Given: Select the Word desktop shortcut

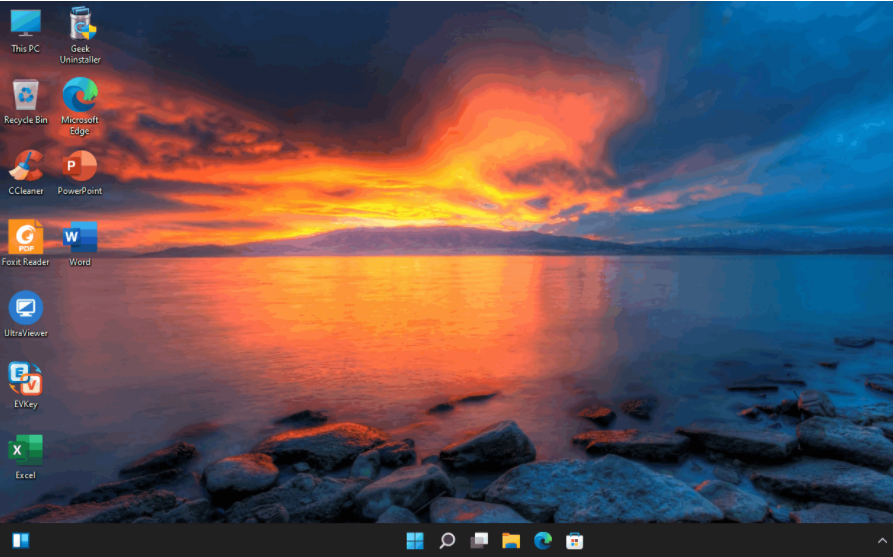Looking at the screenshot, I should (x=80, y=243).
